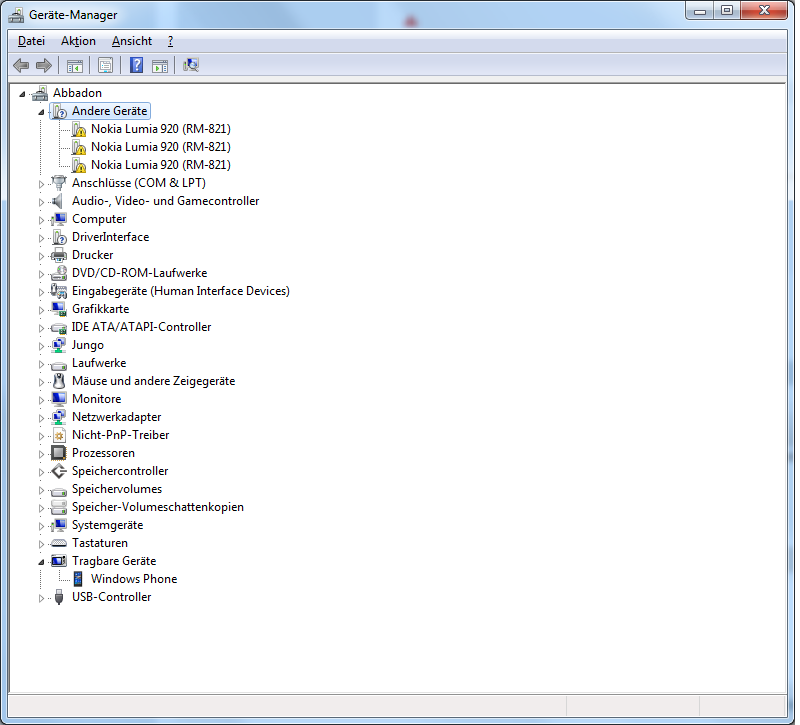This screenshot has height=725, width=800.
Task: Select the third Nokia Lumia 920 (RM-821) entry
Action: 161,165
